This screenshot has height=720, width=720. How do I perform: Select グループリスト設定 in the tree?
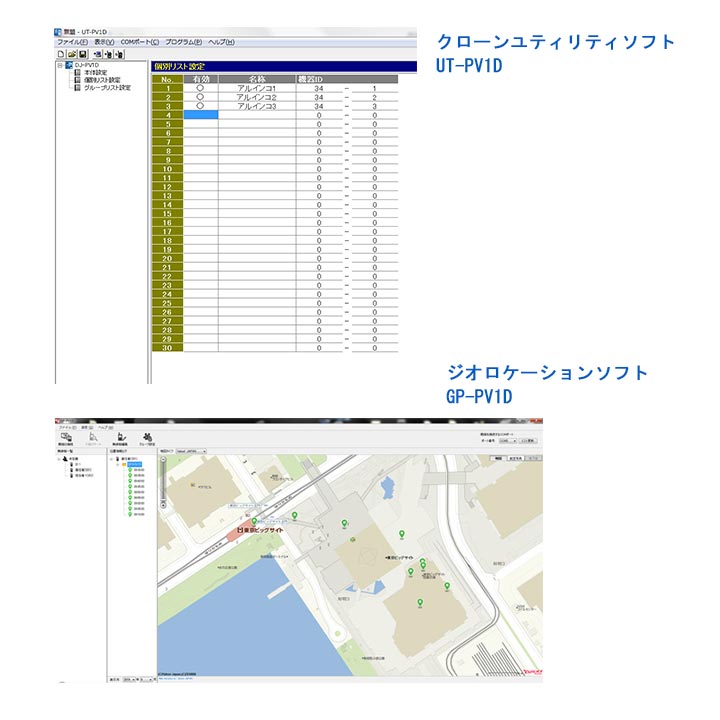coord(106,87)
